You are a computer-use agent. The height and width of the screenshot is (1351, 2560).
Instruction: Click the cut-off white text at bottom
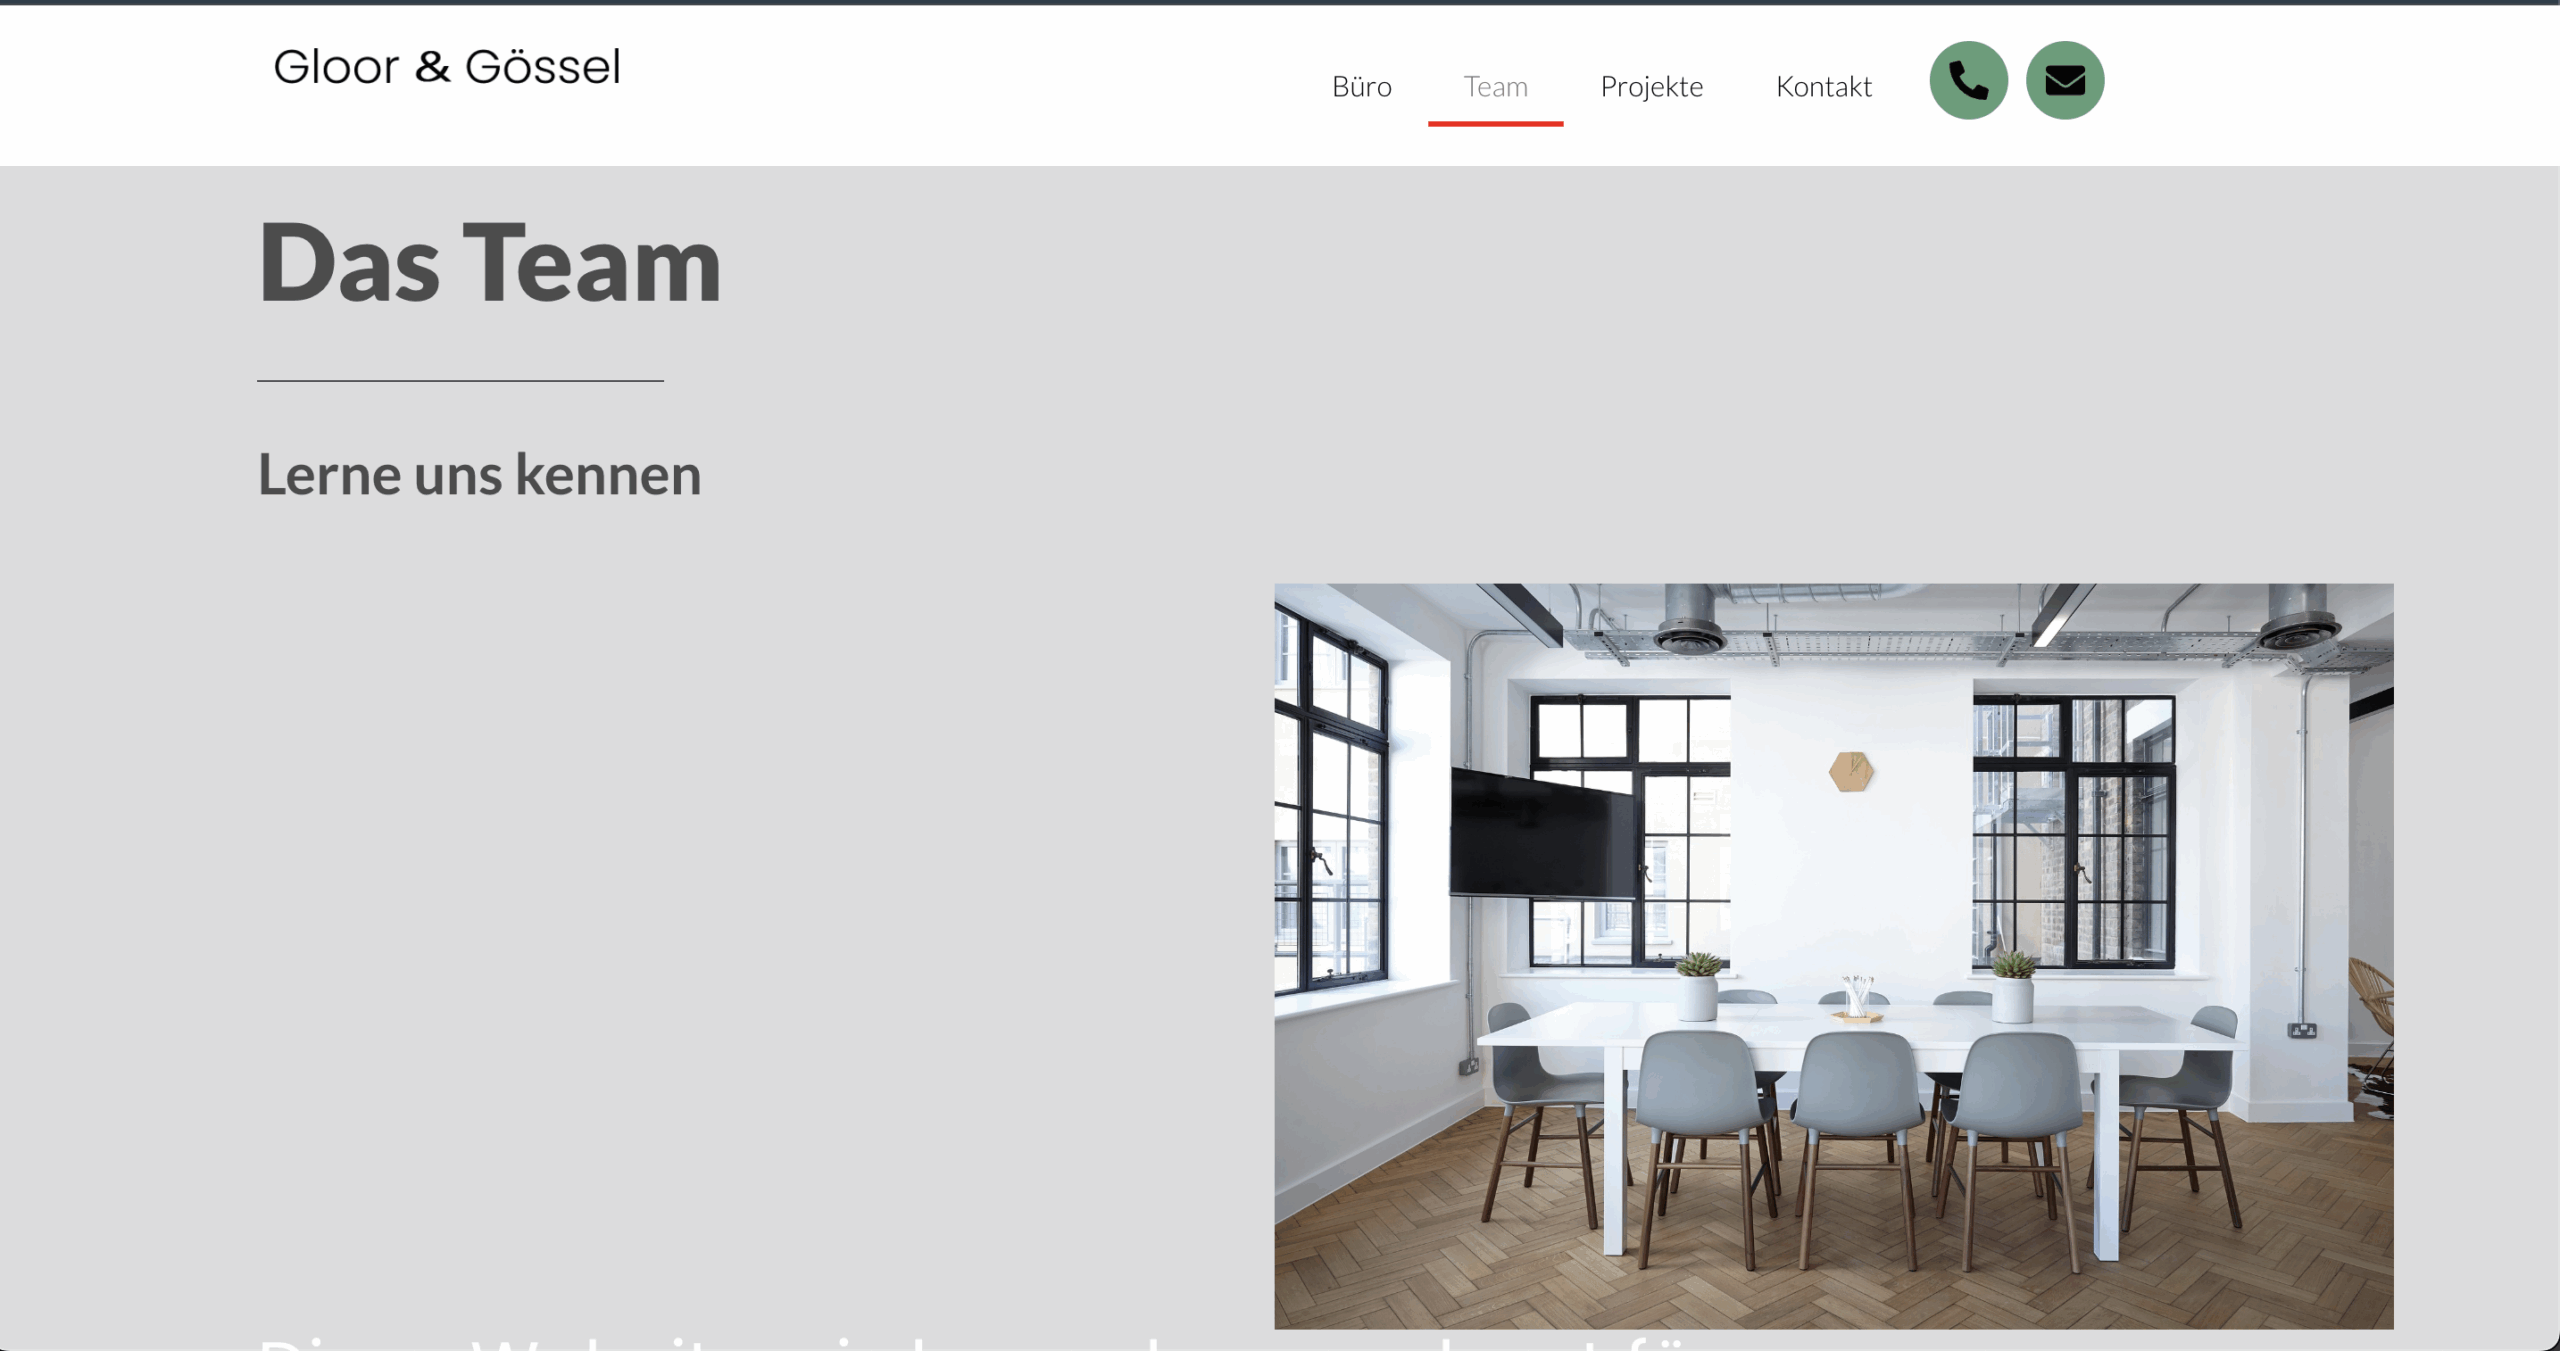pos(980,1341)
